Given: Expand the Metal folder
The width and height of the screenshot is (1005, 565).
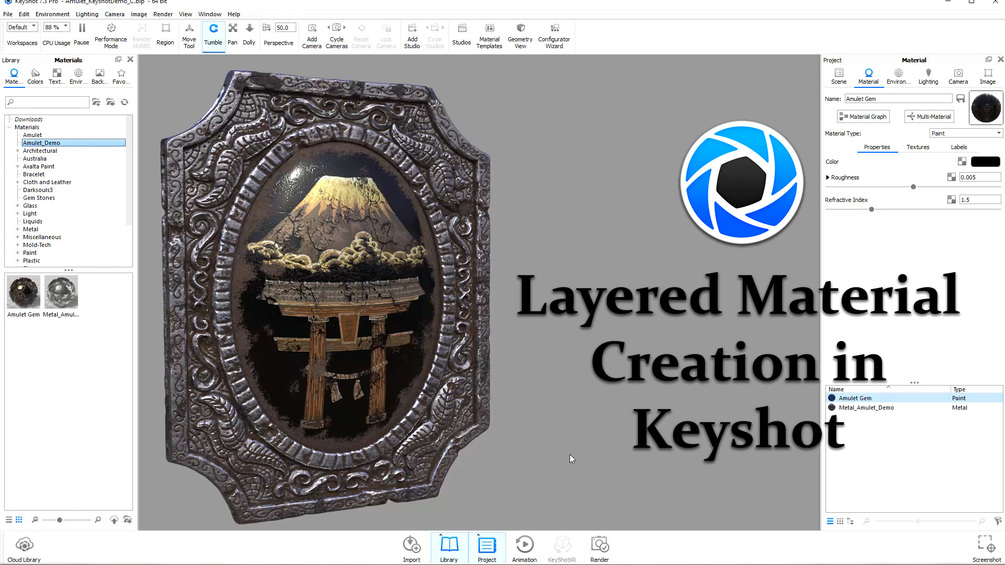Looking at the screenshot, I should (x=17, y=229).
